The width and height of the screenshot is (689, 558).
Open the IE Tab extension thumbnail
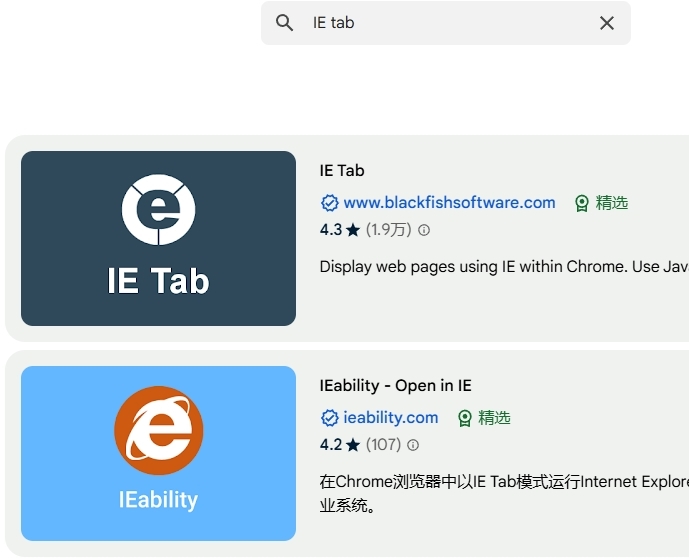point(158,239)
